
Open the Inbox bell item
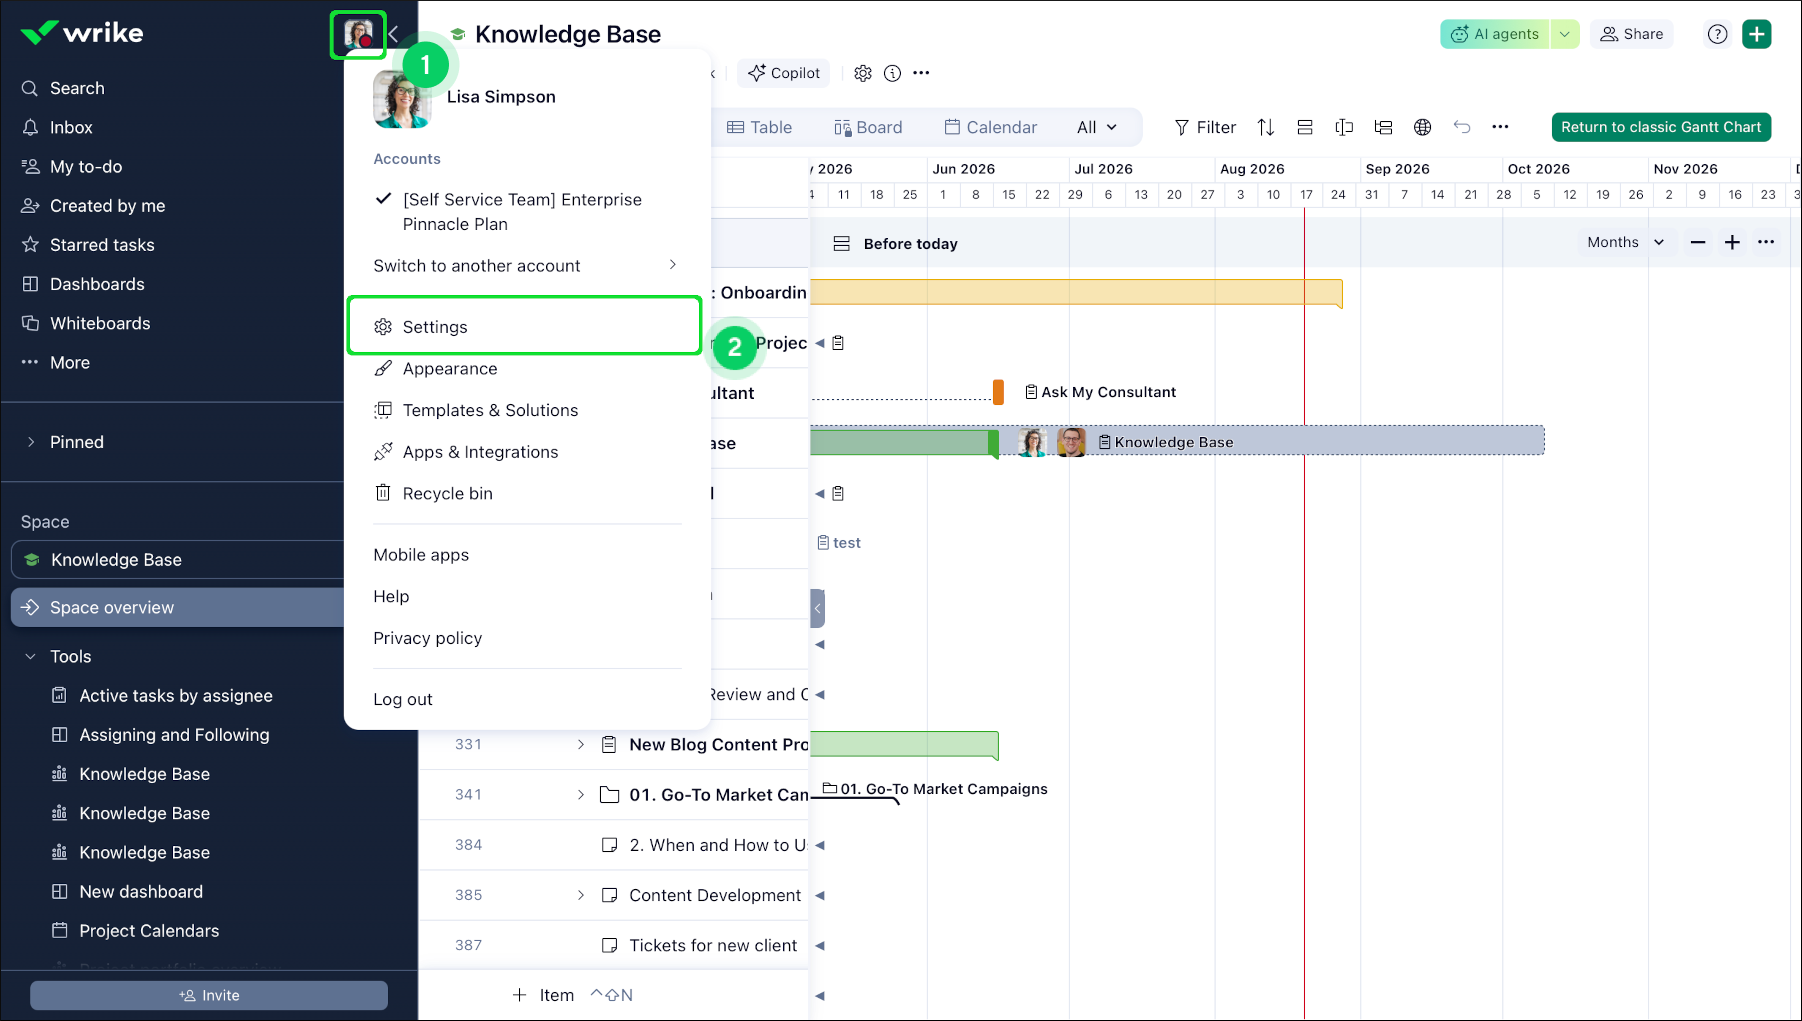pos(56,127)
